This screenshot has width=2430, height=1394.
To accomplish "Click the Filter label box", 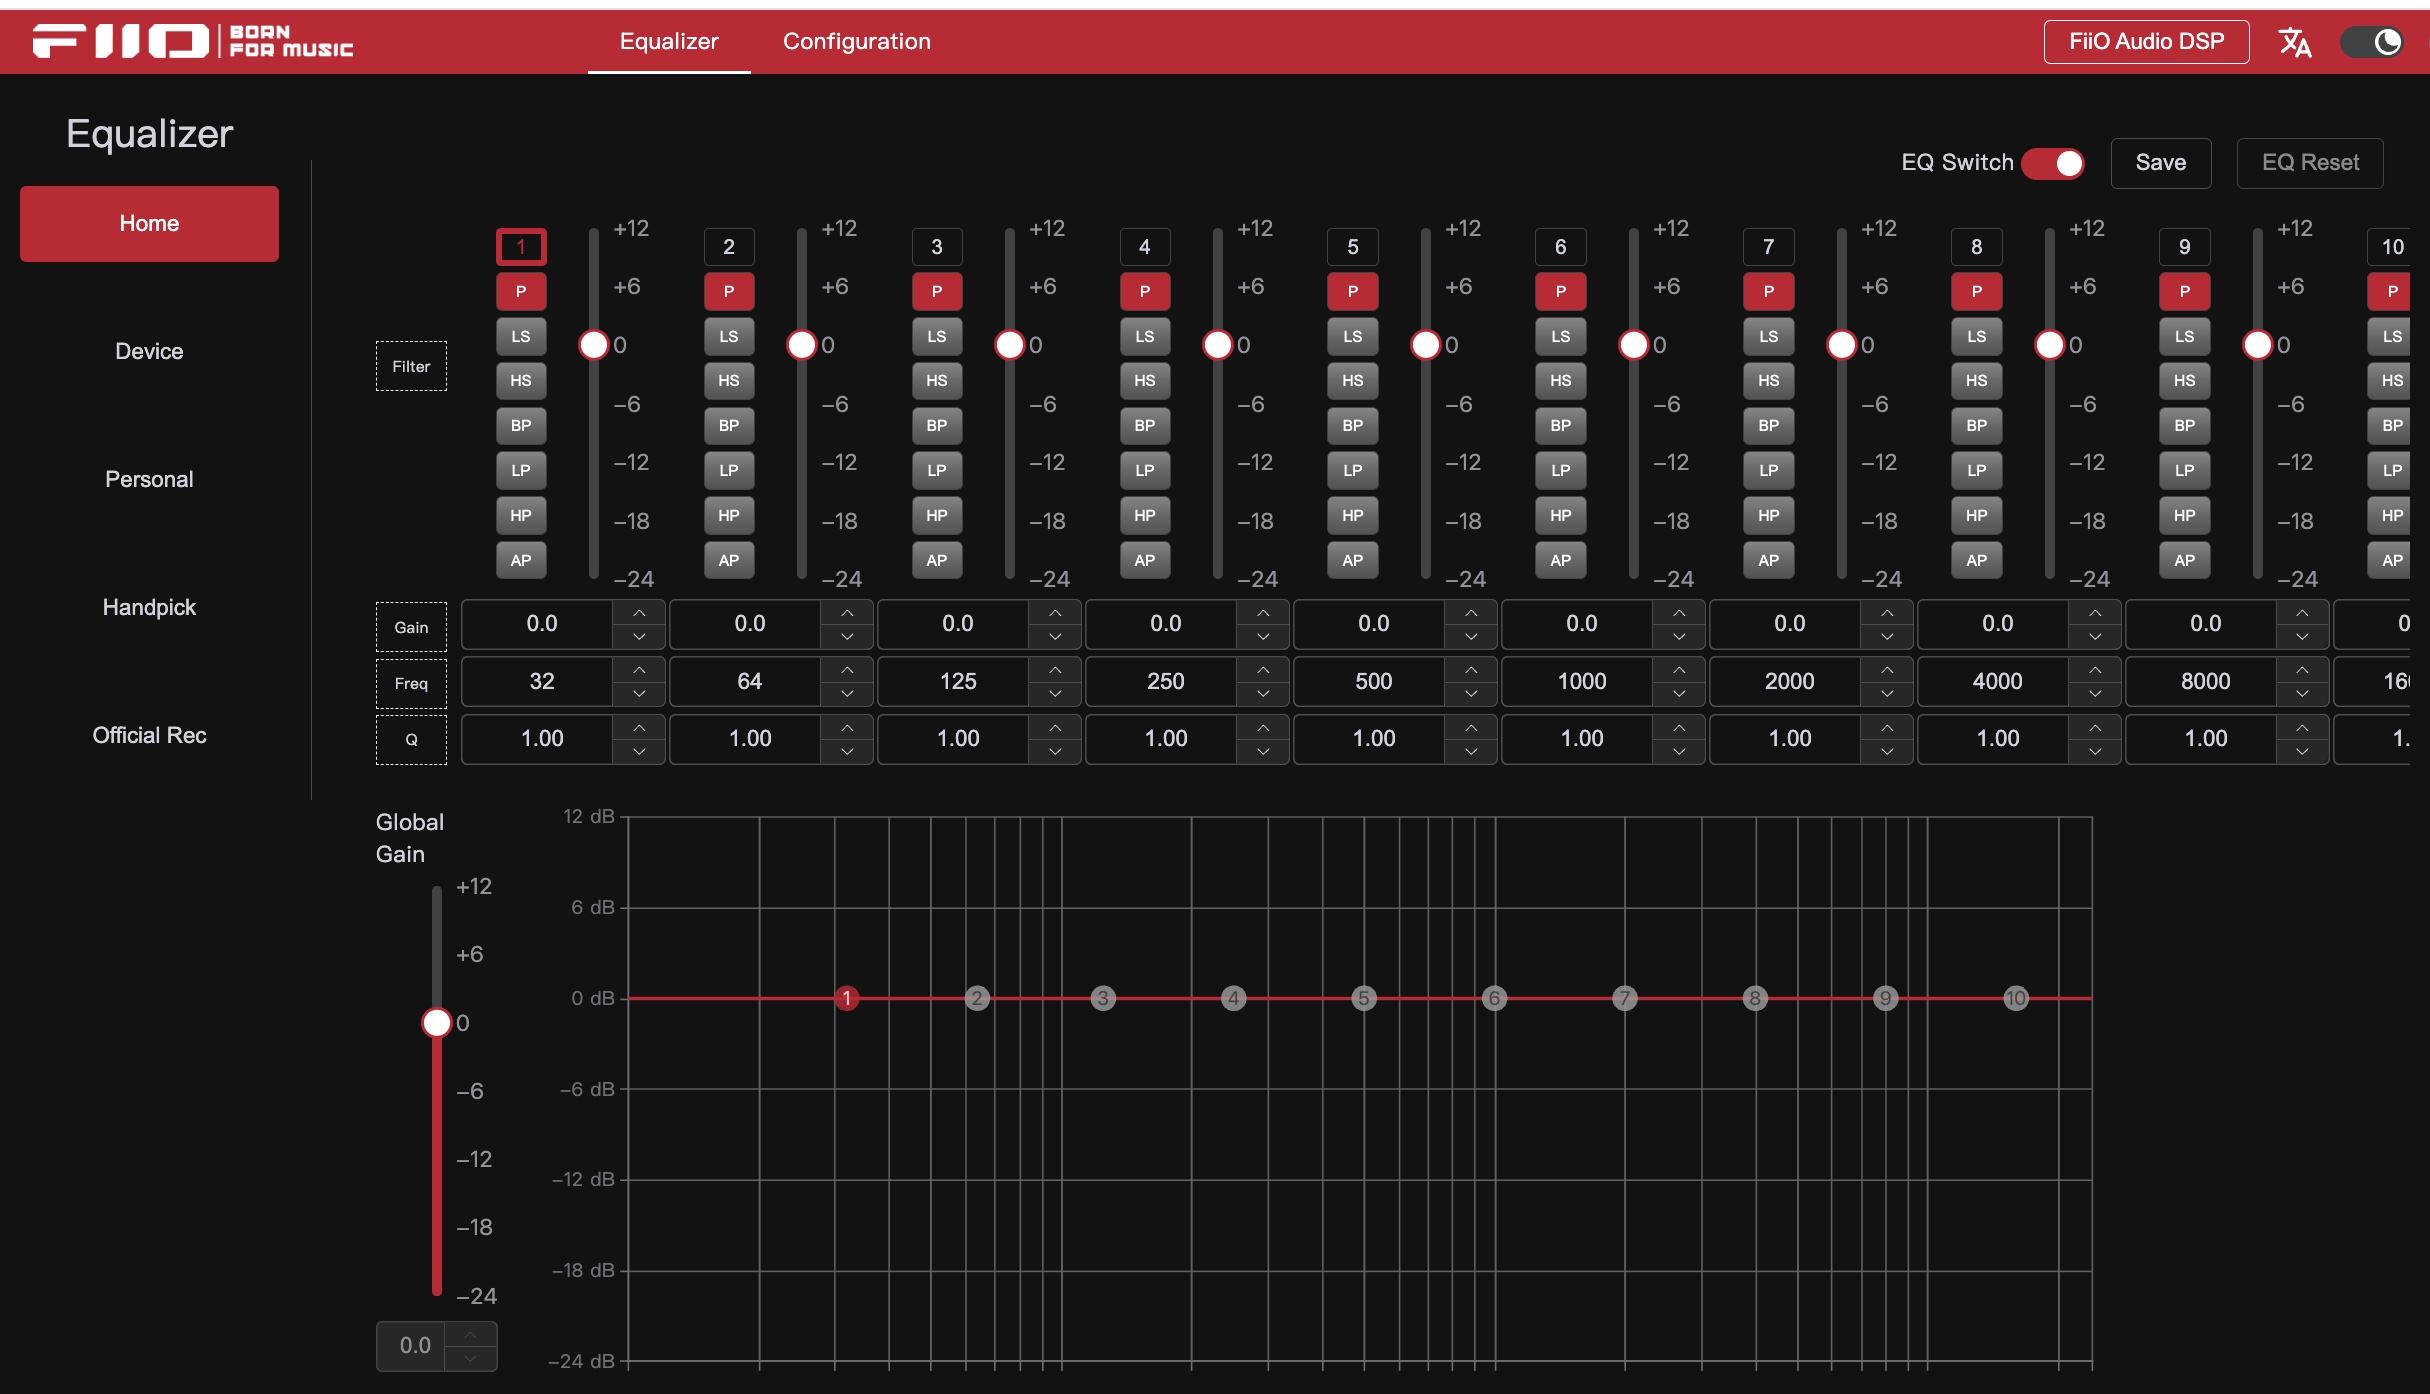I will 411,366.
